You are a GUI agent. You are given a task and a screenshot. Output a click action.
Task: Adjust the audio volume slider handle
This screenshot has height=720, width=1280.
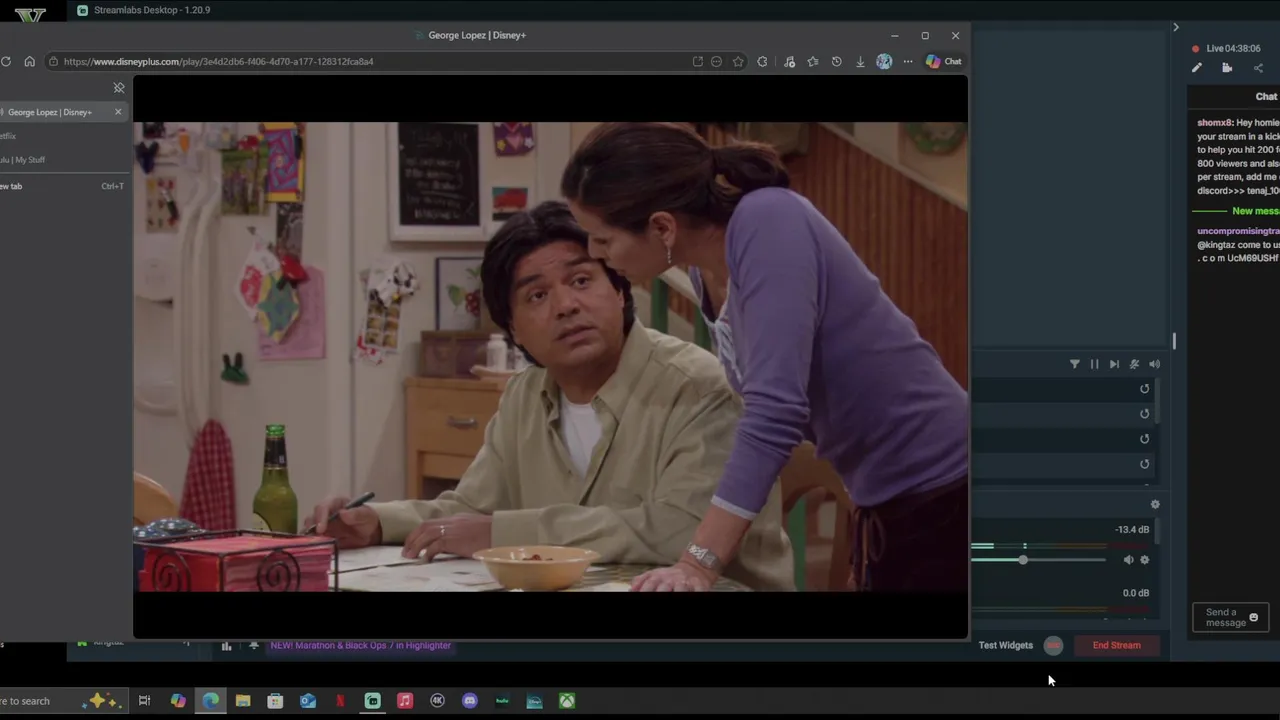pos(1023,560)
